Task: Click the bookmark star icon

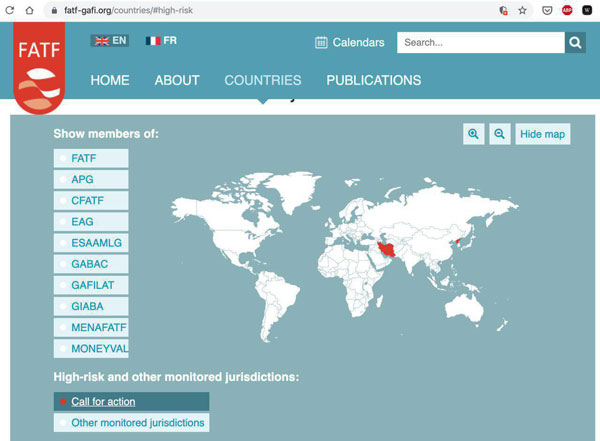Action: pyautogui.click(x=522, y=10)
